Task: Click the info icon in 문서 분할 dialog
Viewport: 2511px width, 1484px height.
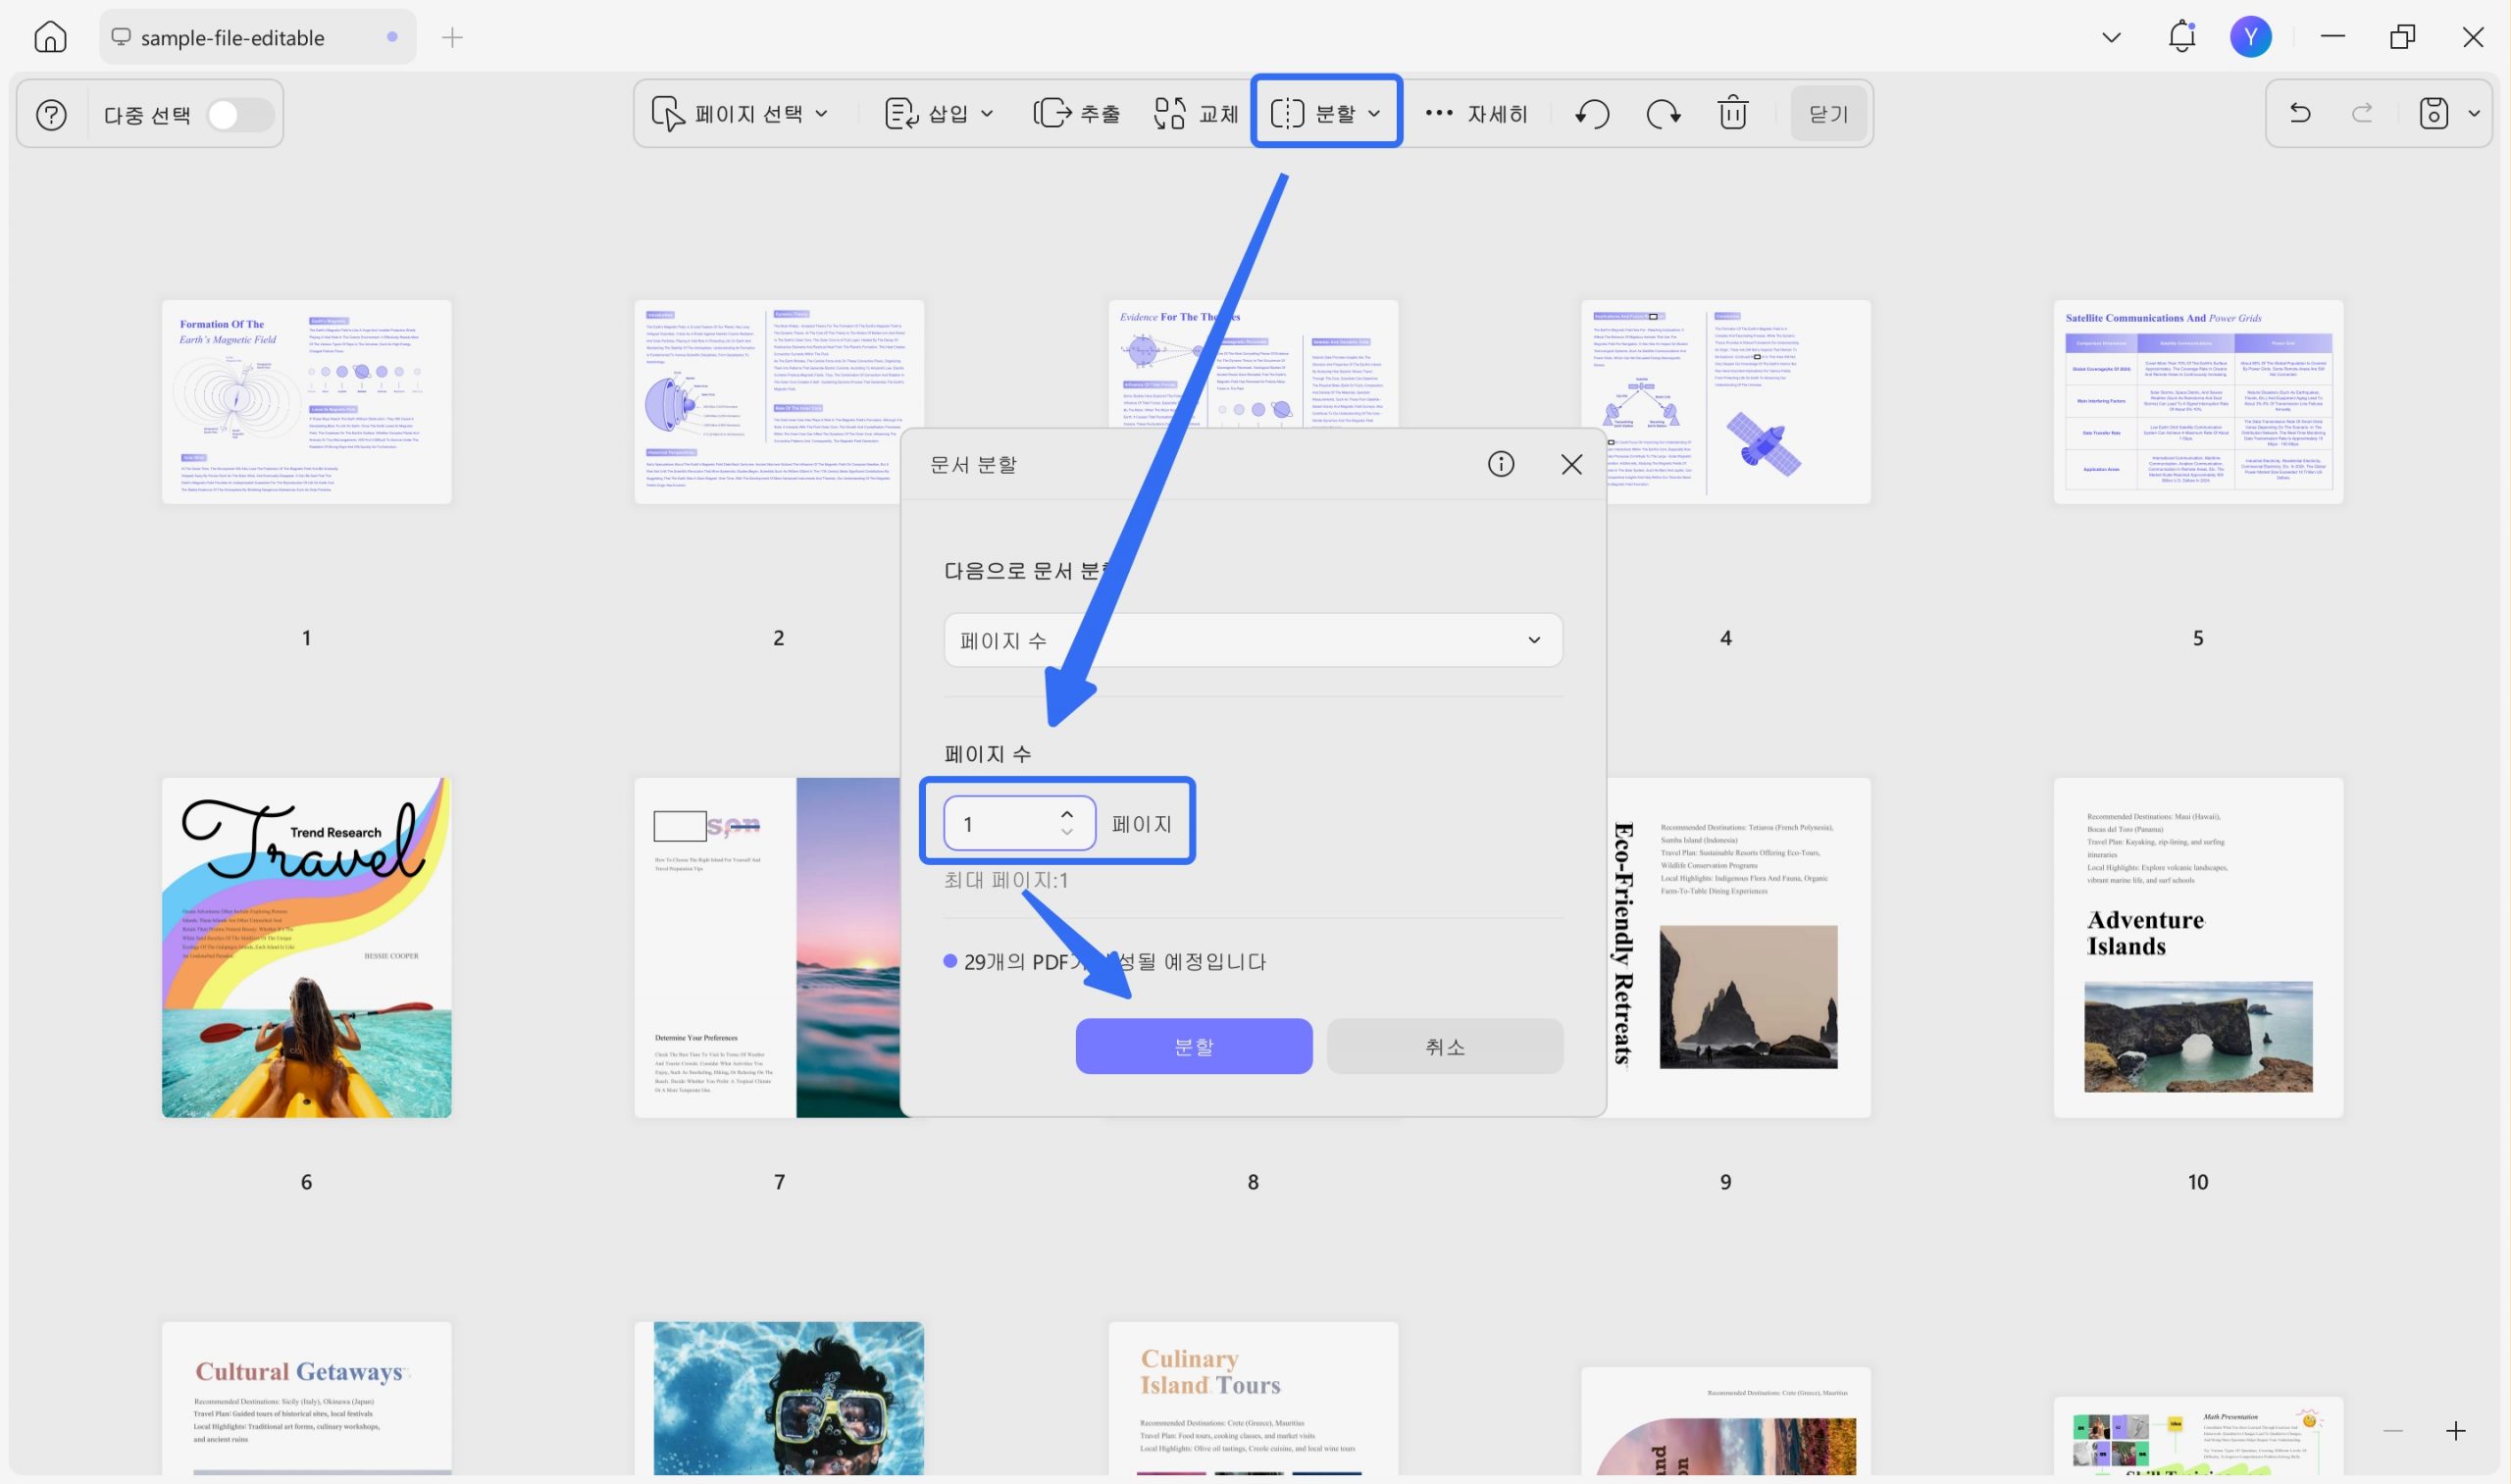Action: (x=1500, y=463)
